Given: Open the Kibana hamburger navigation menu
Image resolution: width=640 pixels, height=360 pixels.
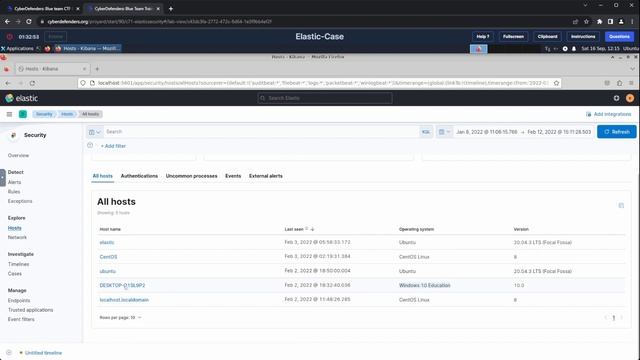Looking at the screenshot, I should click(9, 114).
